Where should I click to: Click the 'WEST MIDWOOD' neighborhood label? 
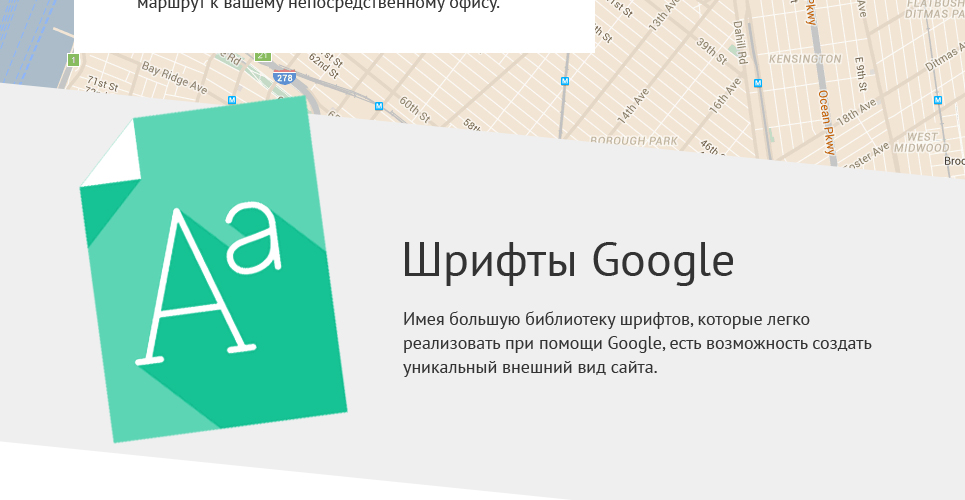click(922, 142)
